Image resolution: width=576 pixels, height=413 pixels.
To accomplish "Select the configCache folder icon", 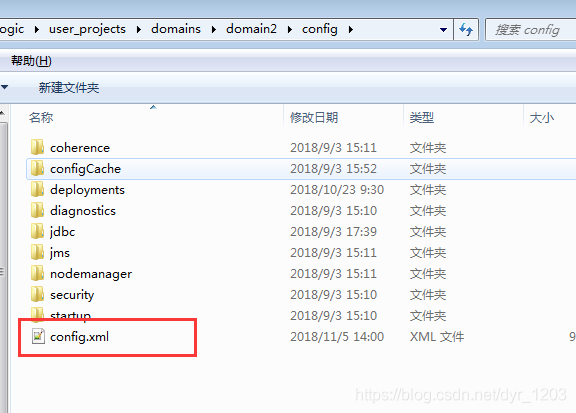I will [x=37, y=168].
